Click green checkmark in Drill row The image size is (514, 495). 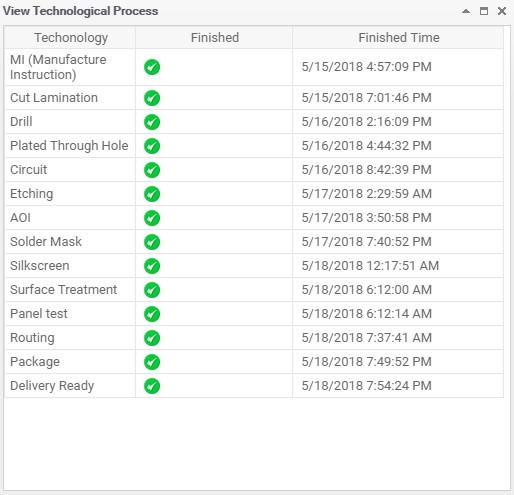click(x=152, y=122)
